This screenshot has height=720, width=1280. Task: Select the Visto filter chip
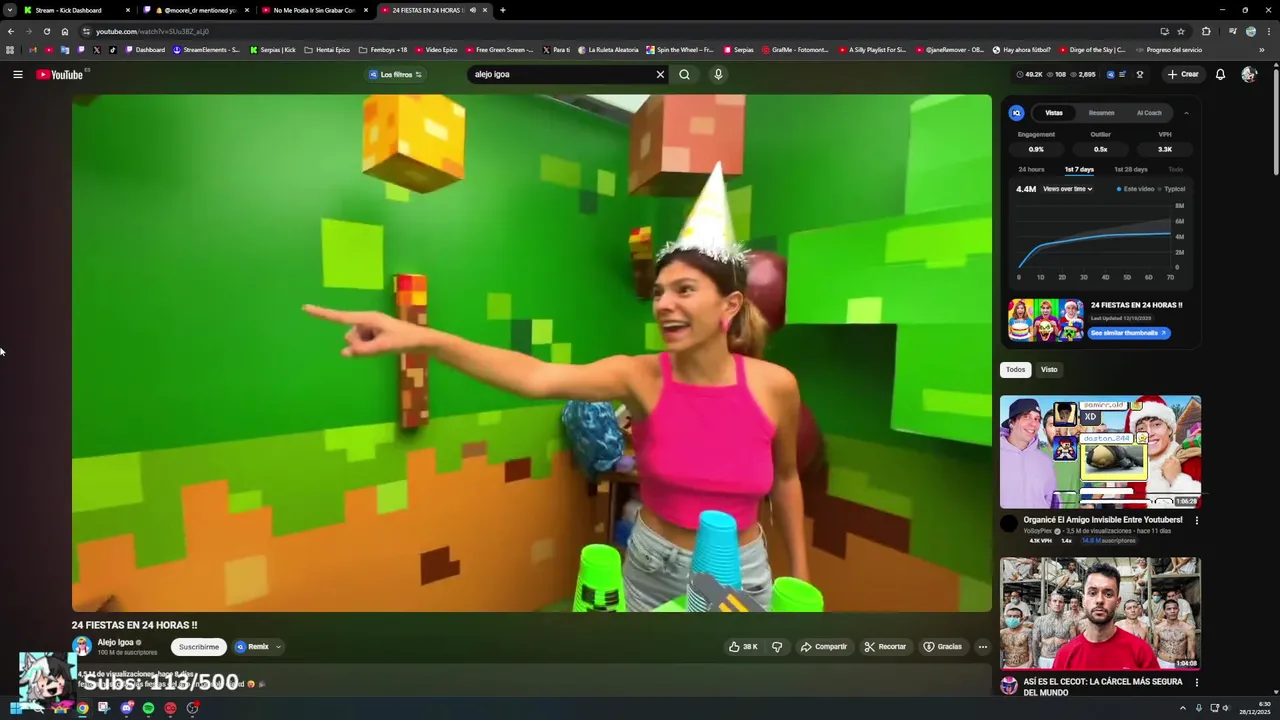tap(1049, 370)
